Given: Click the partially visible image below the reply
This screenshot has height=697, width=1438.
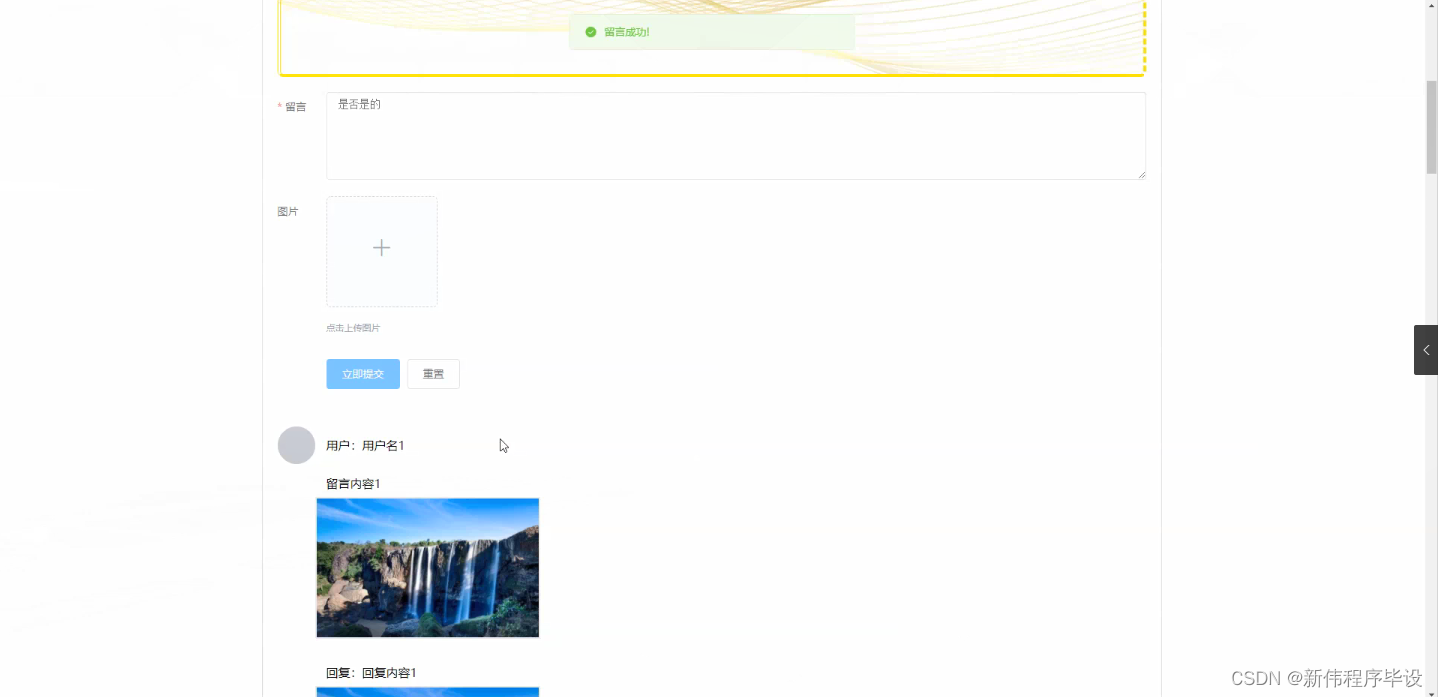Looking at the screenshot, I should [x=427, y=692].
